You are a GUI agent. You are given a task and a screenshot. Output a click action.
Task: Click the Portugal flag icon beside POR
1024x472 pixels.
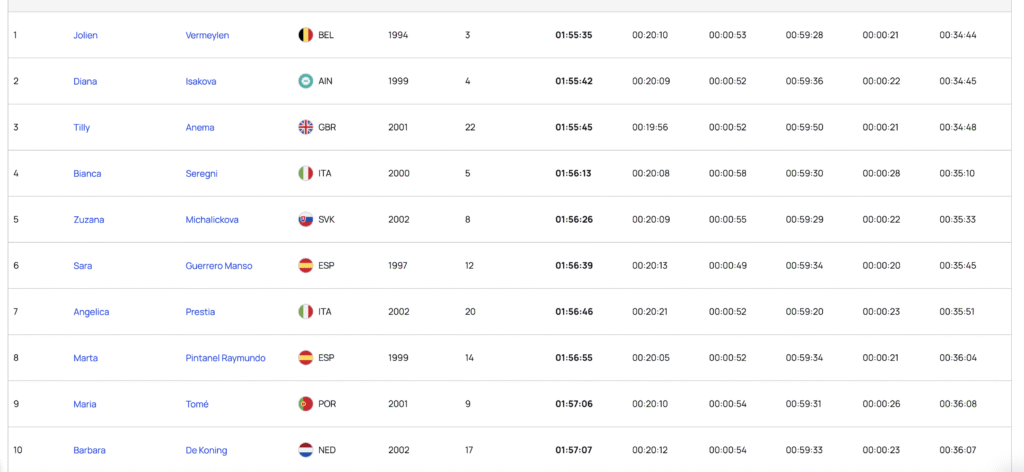[x=306, y=403]
